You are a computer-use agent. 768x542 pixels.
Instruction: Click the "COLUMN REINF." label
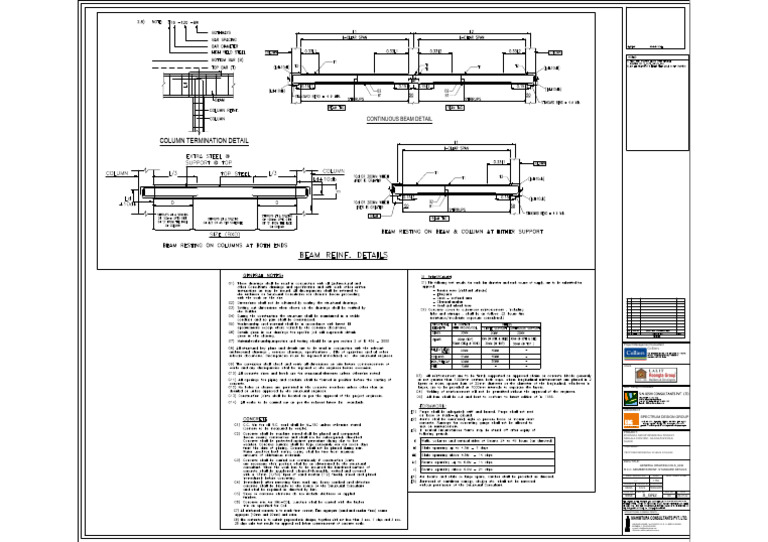224,111
